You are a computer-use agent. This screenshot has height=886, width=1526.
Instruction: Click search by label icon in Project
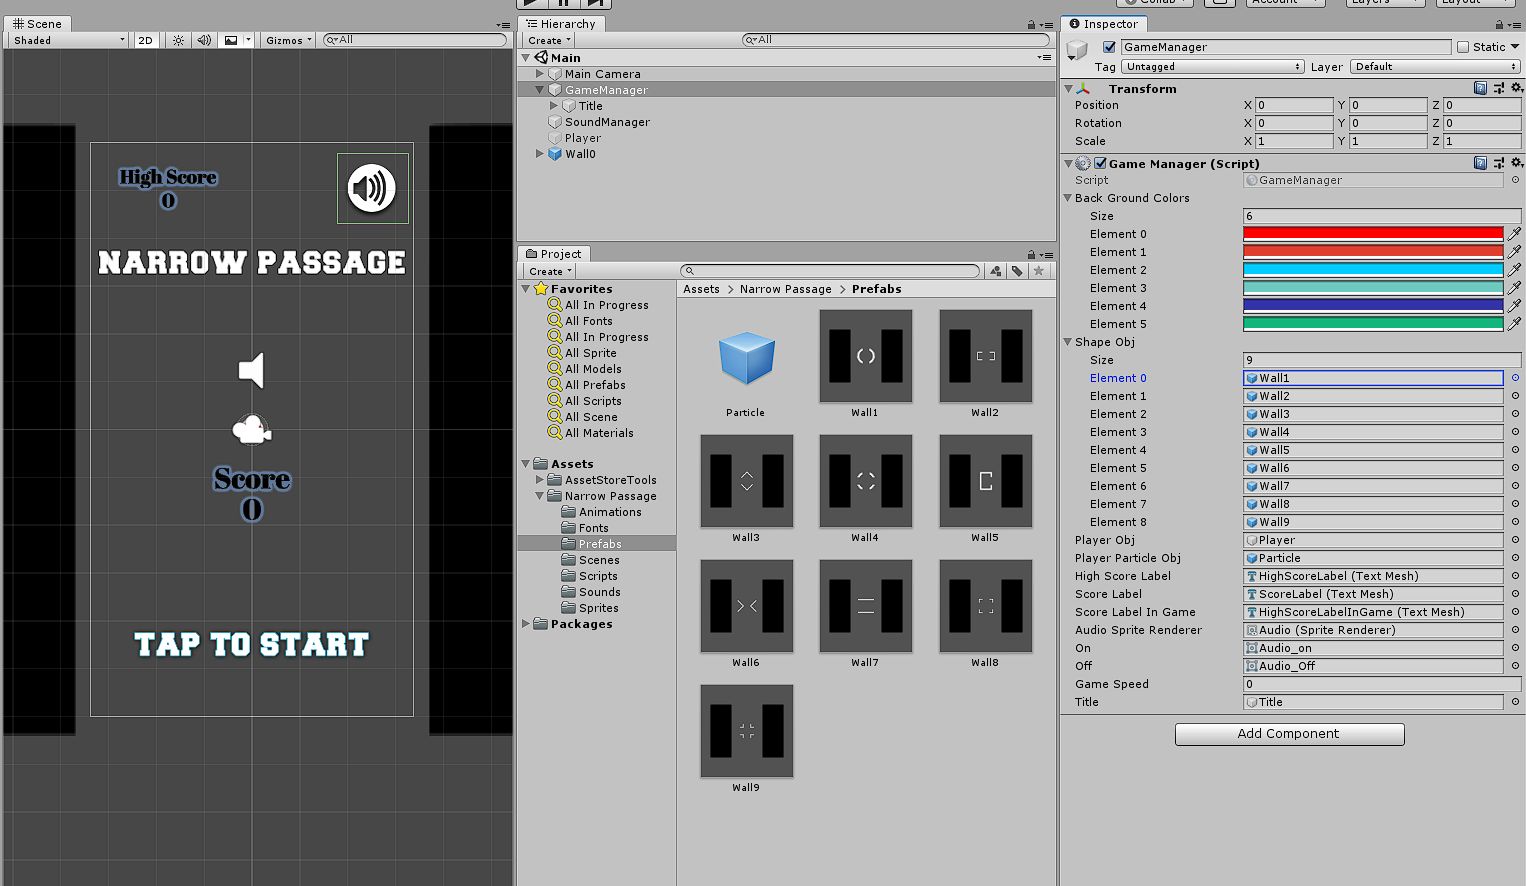pyautogui.click(x=1017, y=271)
